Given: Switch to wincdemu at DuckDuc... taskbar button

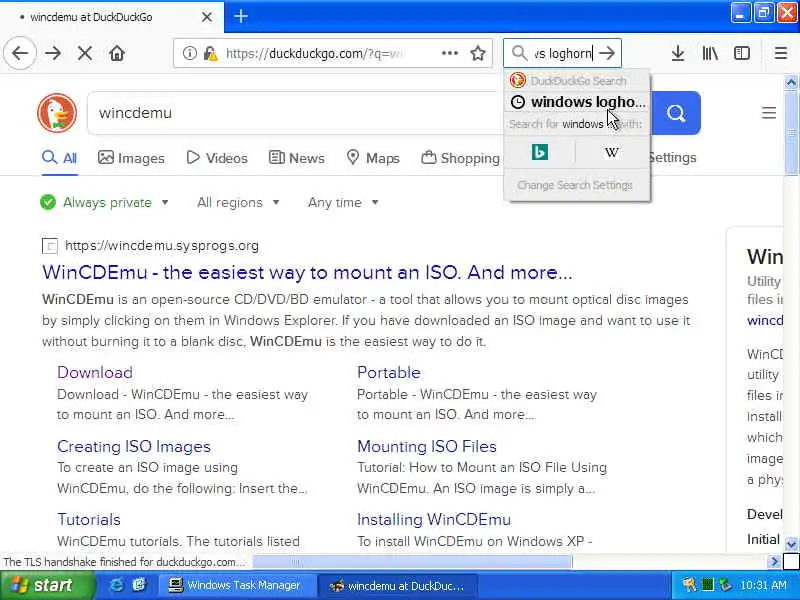Looking at the screenshot, I should pos(398,585).
